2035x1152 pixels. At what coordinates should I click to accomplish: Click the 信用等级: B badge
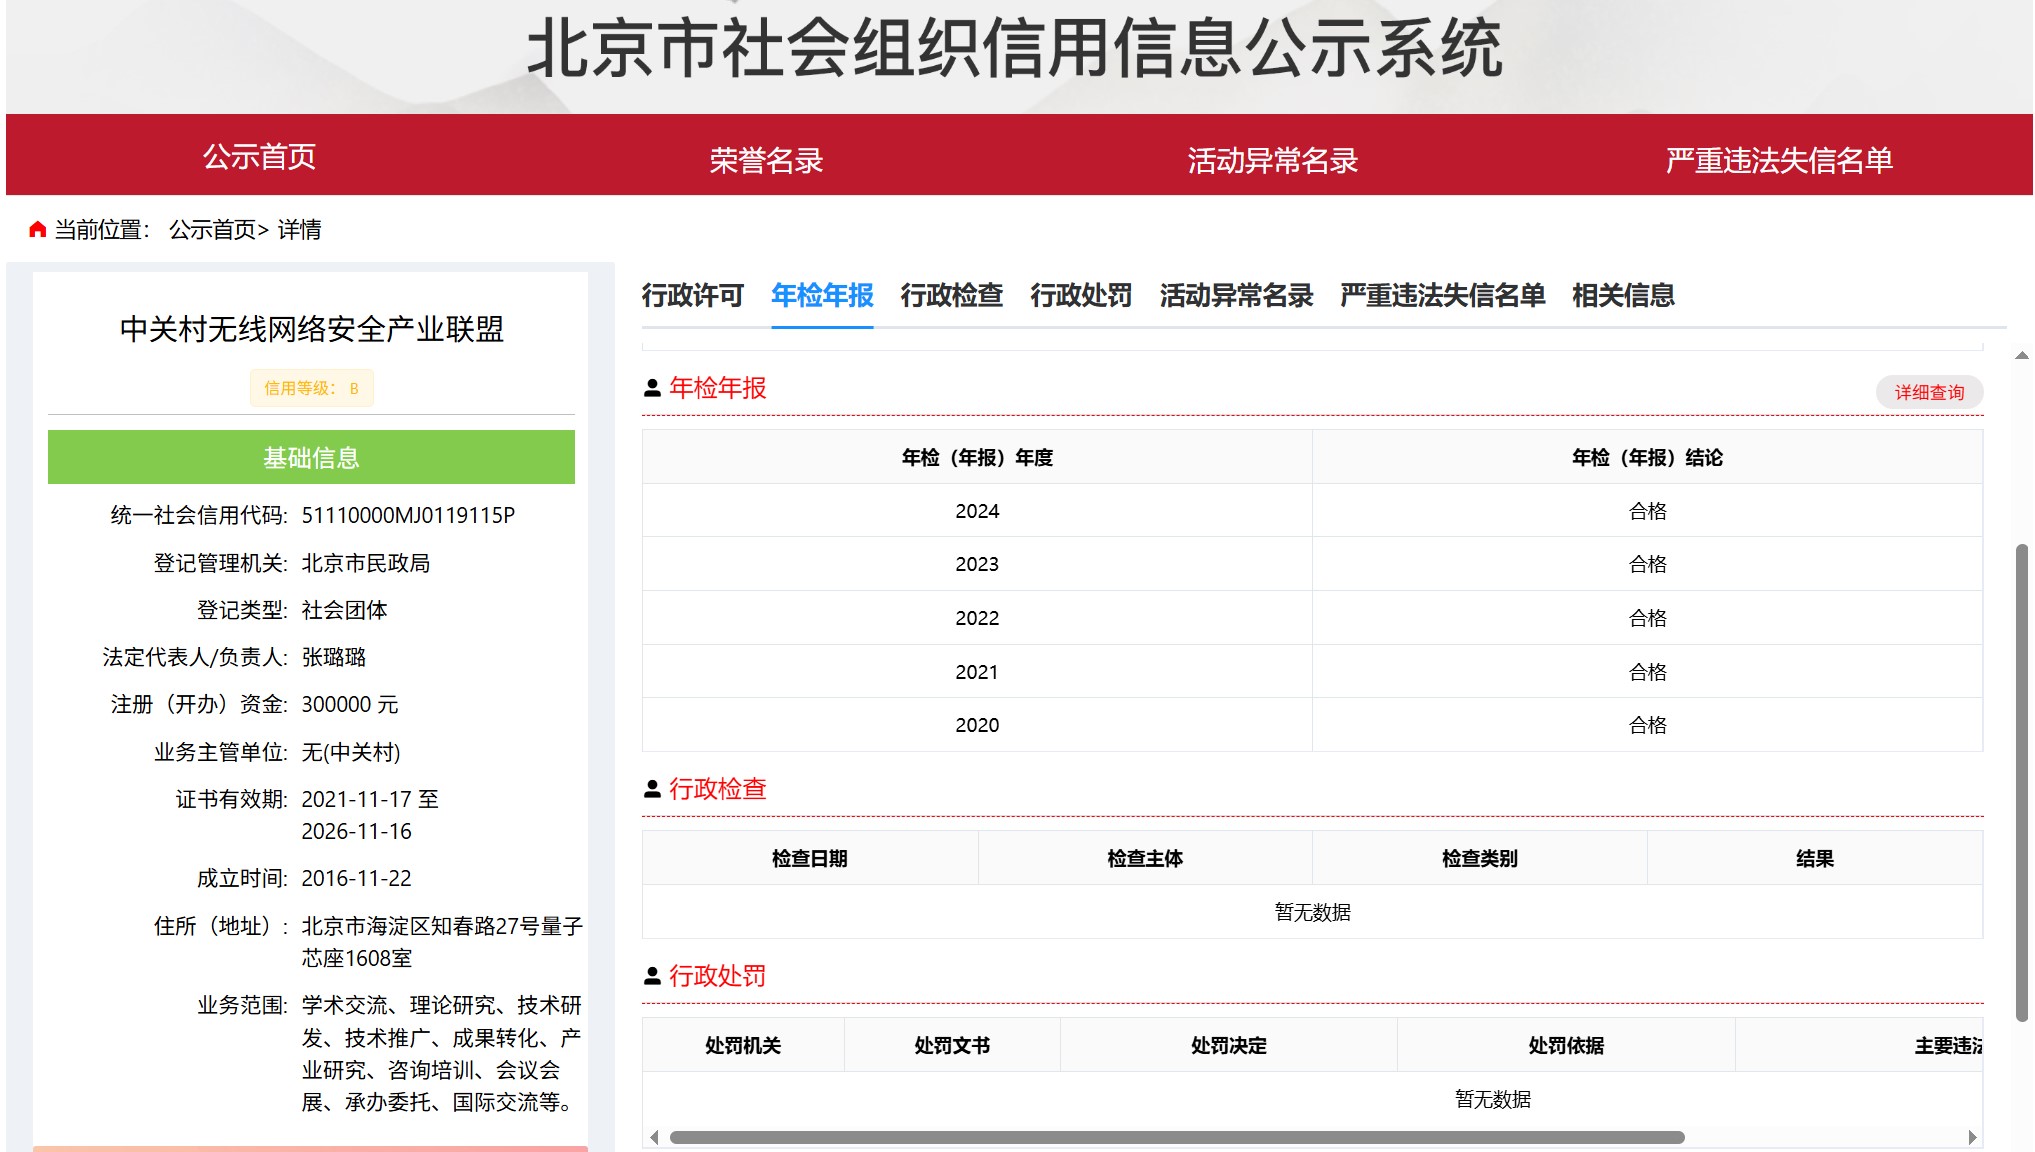coord(311,388)
